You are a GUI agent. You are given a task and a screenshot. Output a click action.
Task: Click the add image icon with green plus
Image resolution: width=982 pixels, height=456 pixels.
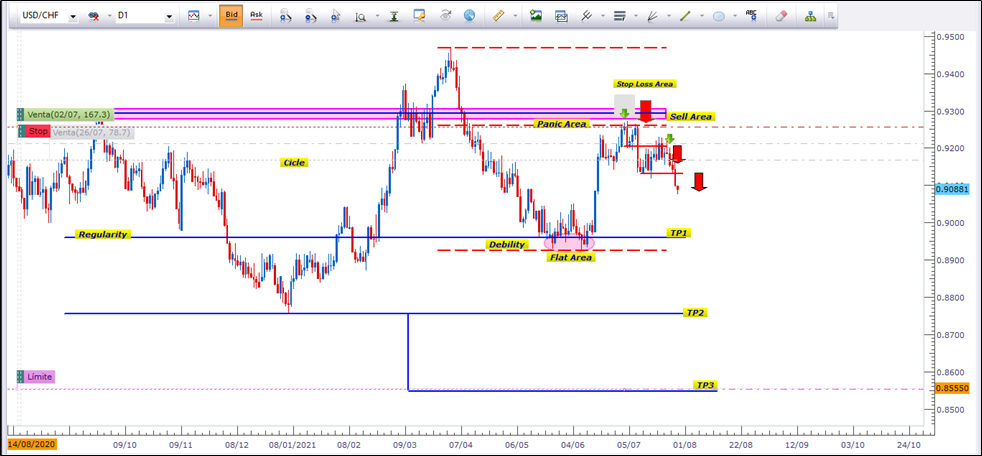click(x=535, y=17)
